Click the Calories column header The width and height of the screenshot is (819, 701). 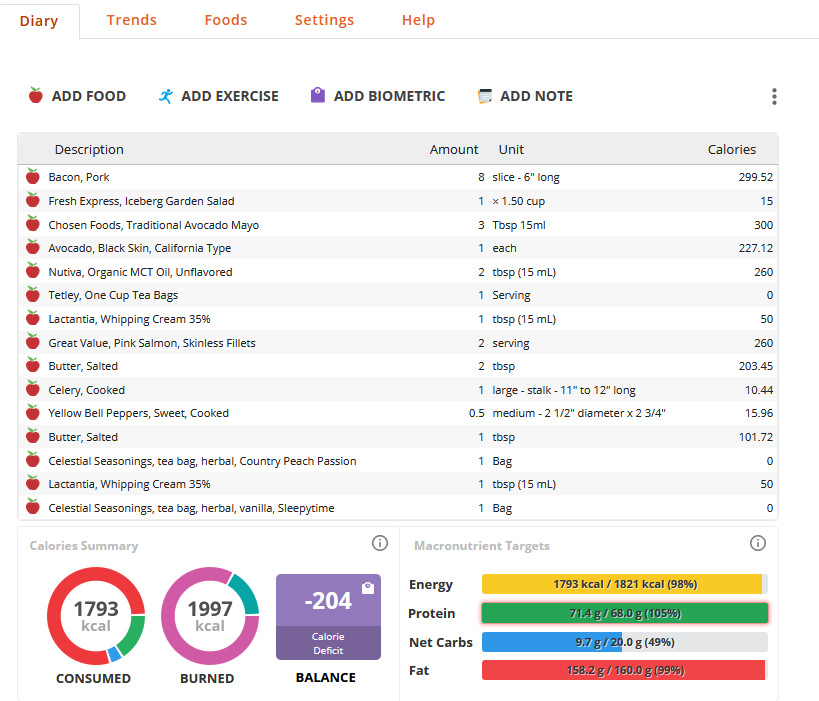732,149
